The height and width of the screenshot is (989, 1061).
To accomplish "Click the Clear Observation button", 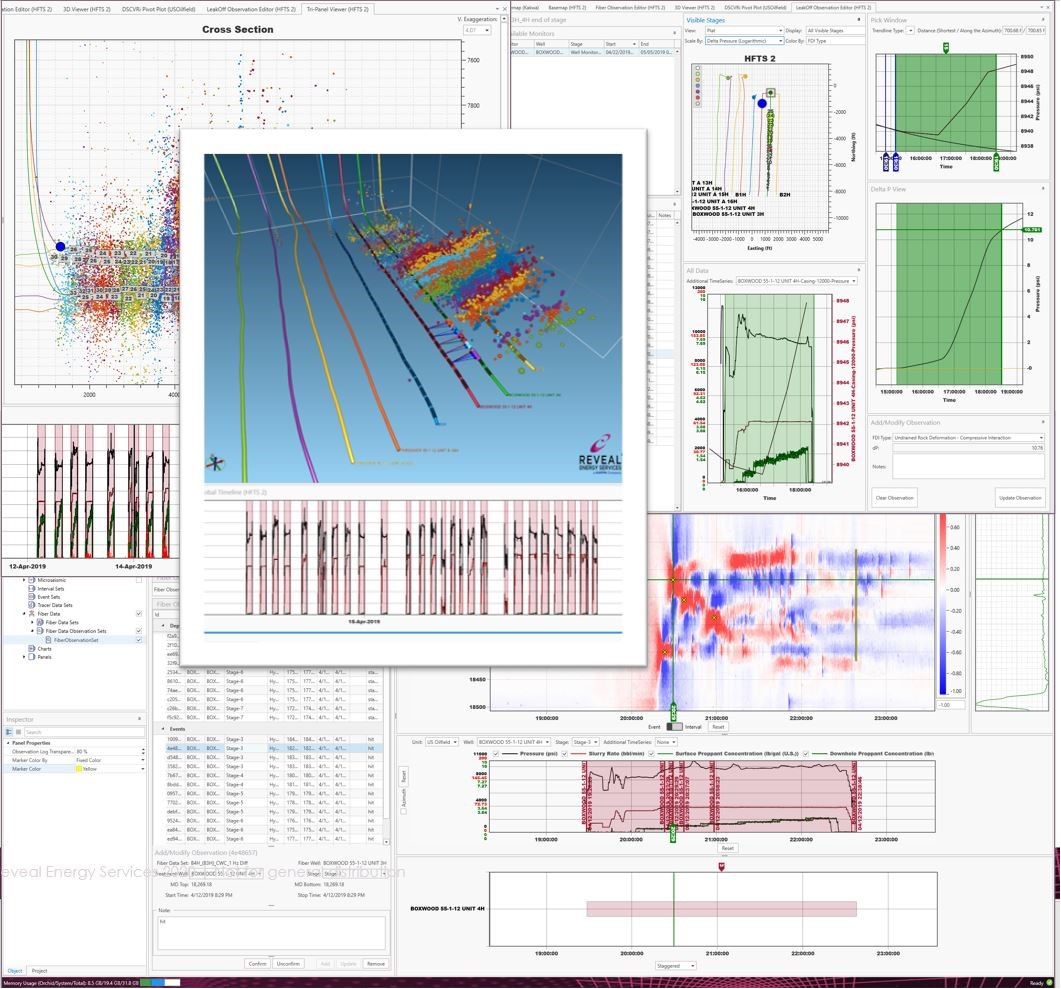I will click(x=895, y=498).
